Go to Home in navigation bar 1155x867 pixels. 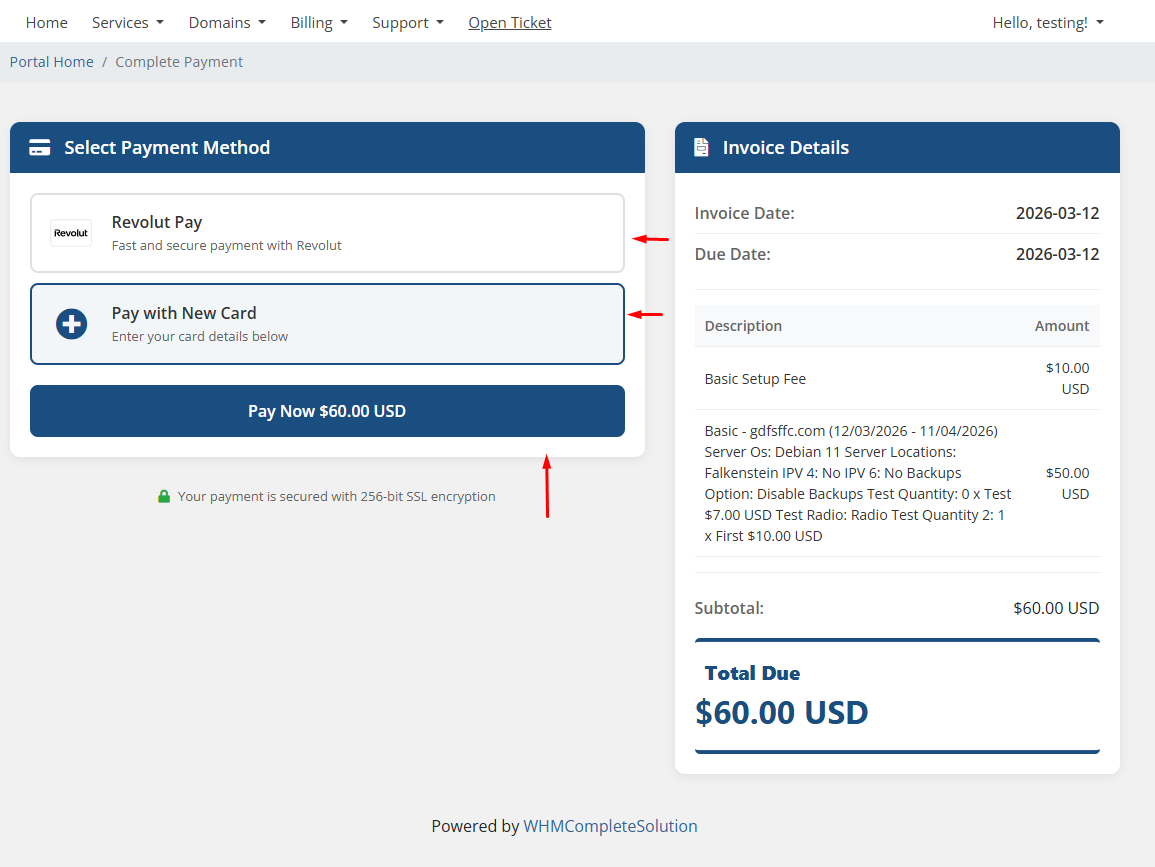47,22
